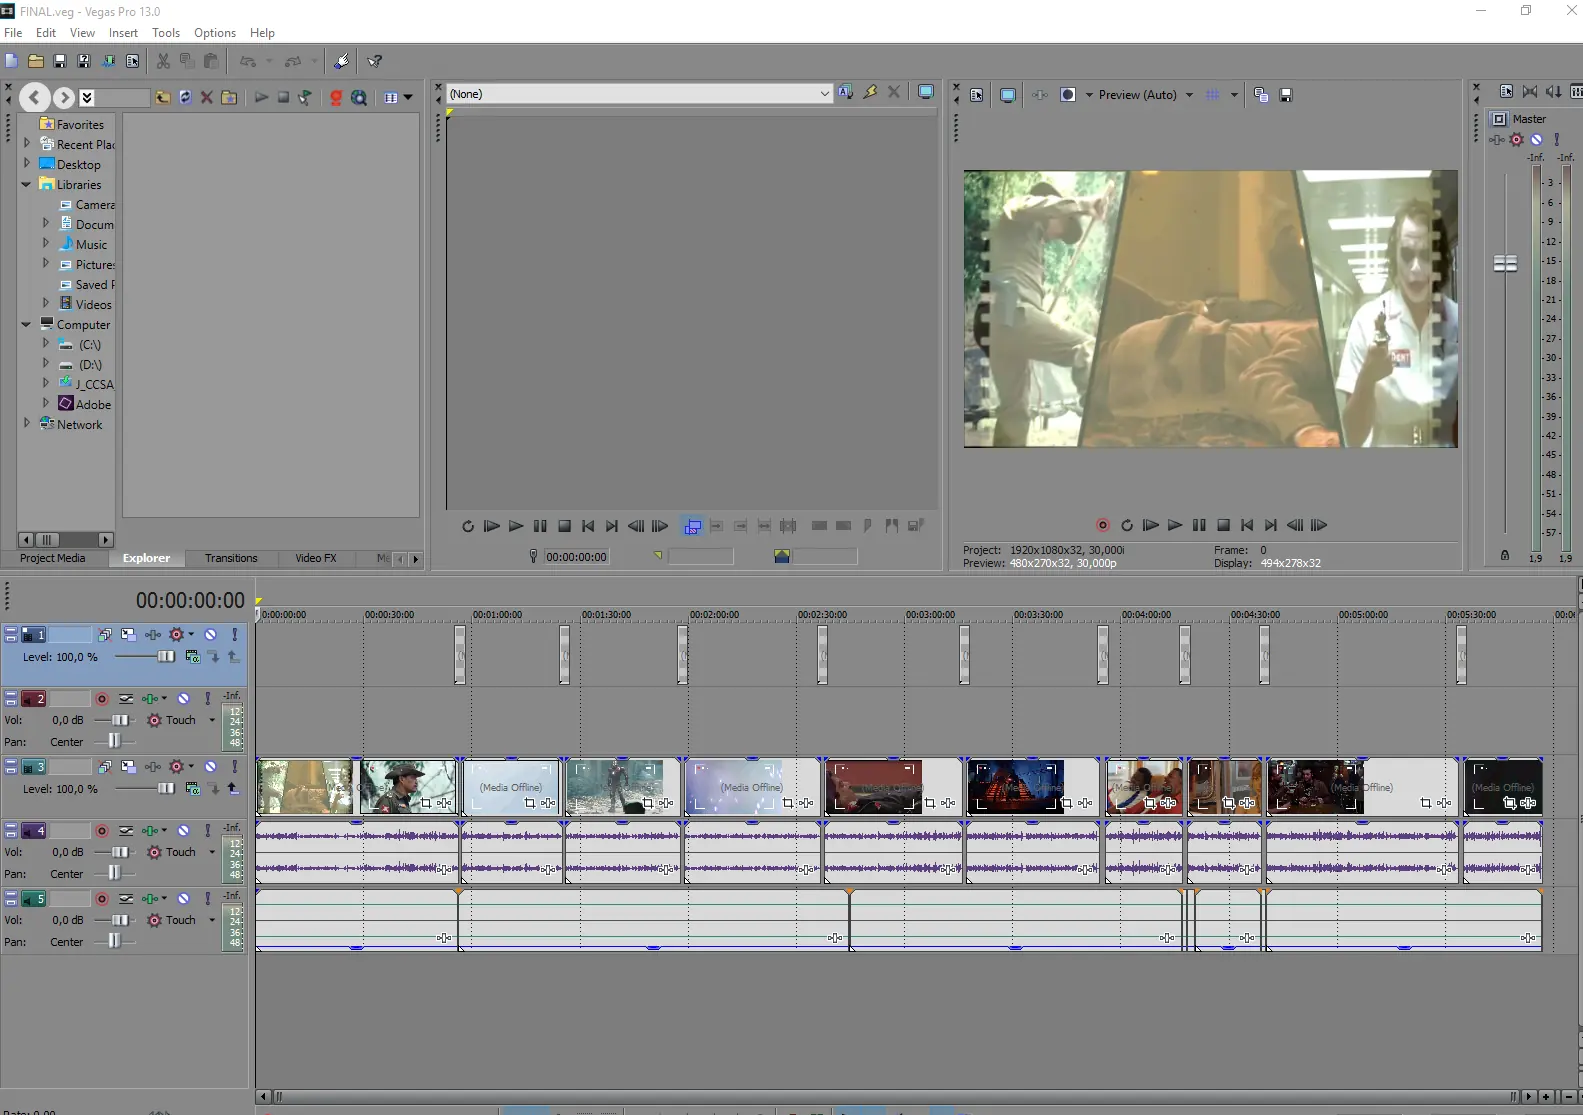Create a new project from the toolbar
Viewport: 1583px width, 1115px height.
12,61
